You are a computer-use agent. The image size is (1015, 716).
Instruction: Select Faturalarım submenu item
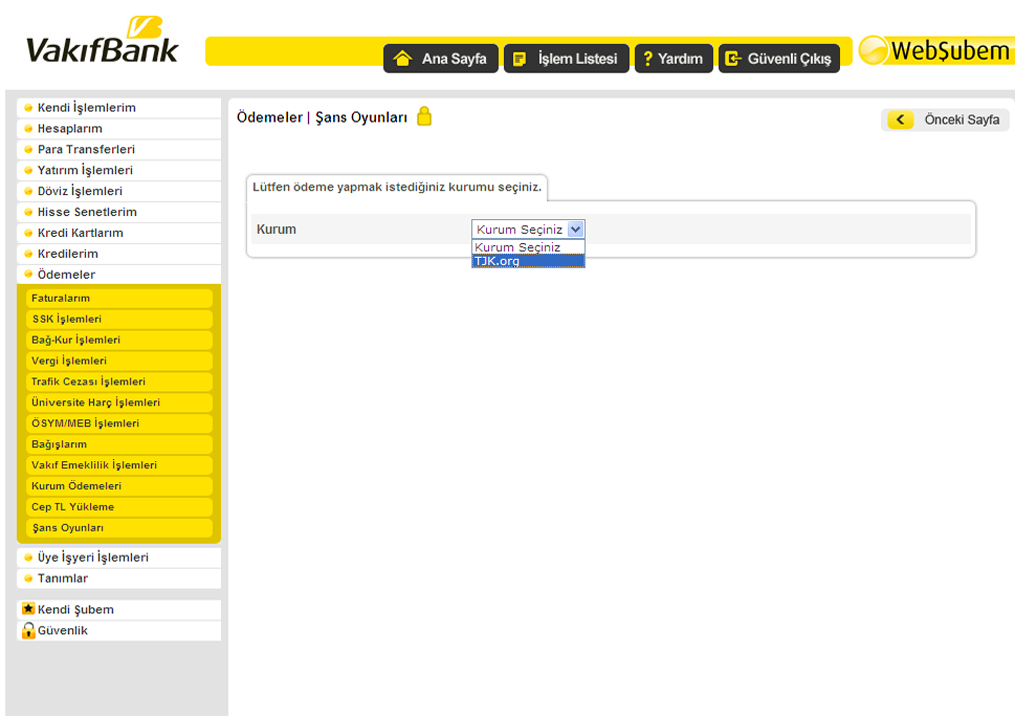click(119, 298)
